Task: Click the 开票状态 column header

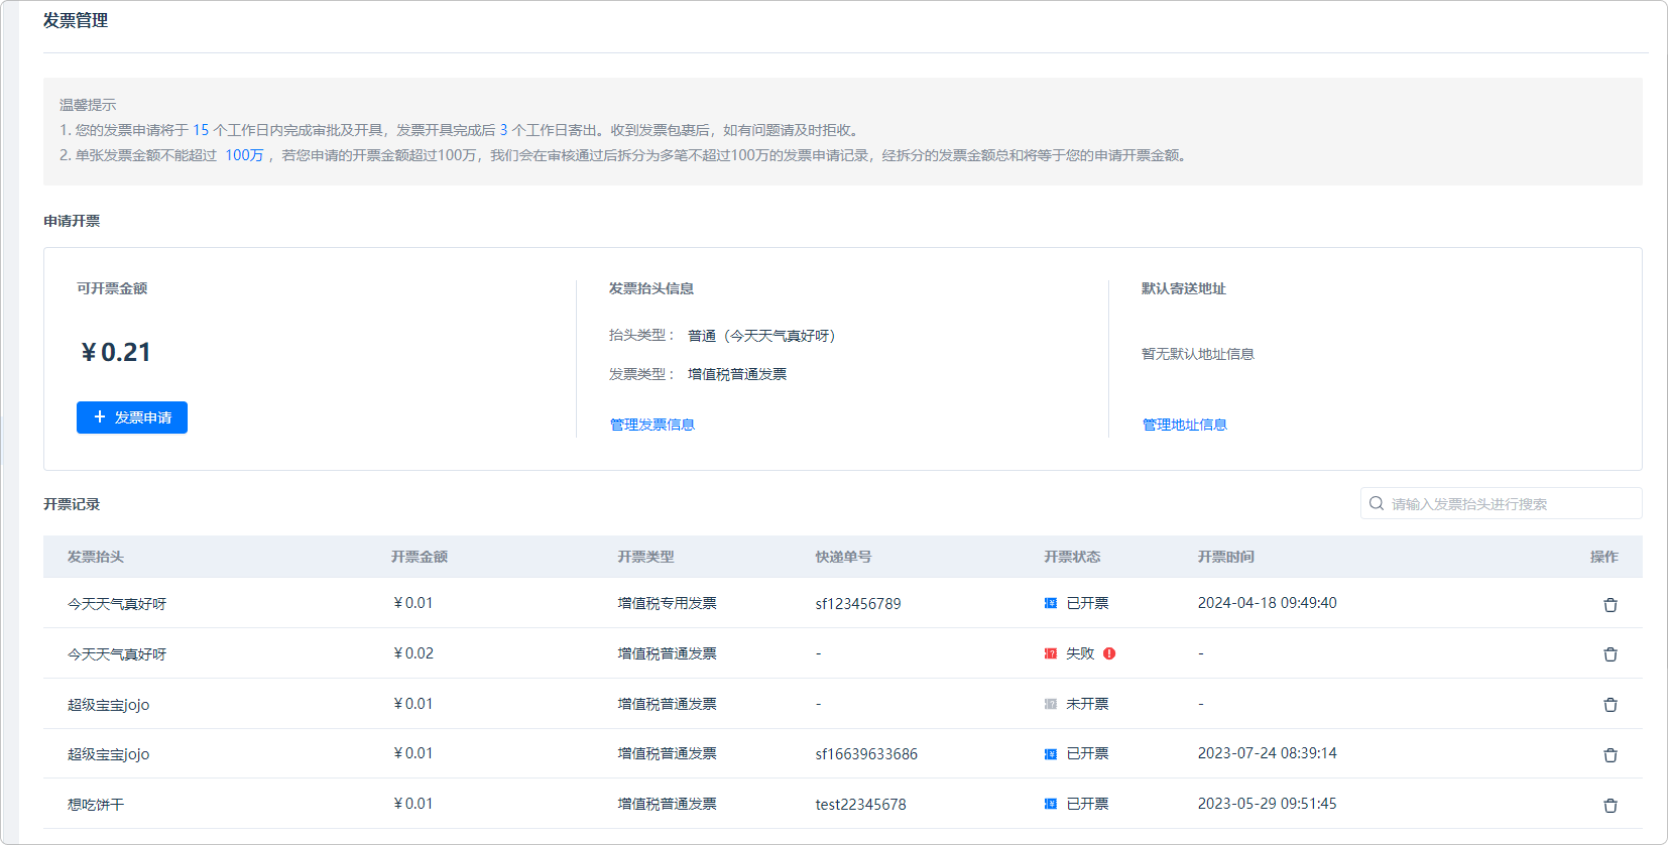Action: point(1072,557)
